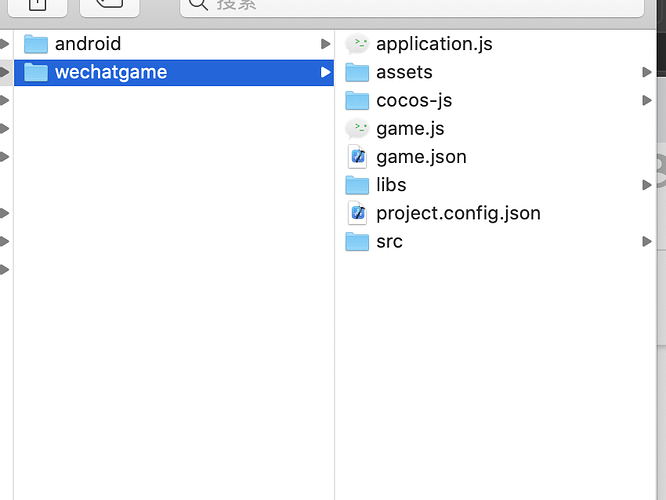Screen dimensions: 666x500
Task: Click the cocos-js folder icon
Action: [x=358, y=101]
